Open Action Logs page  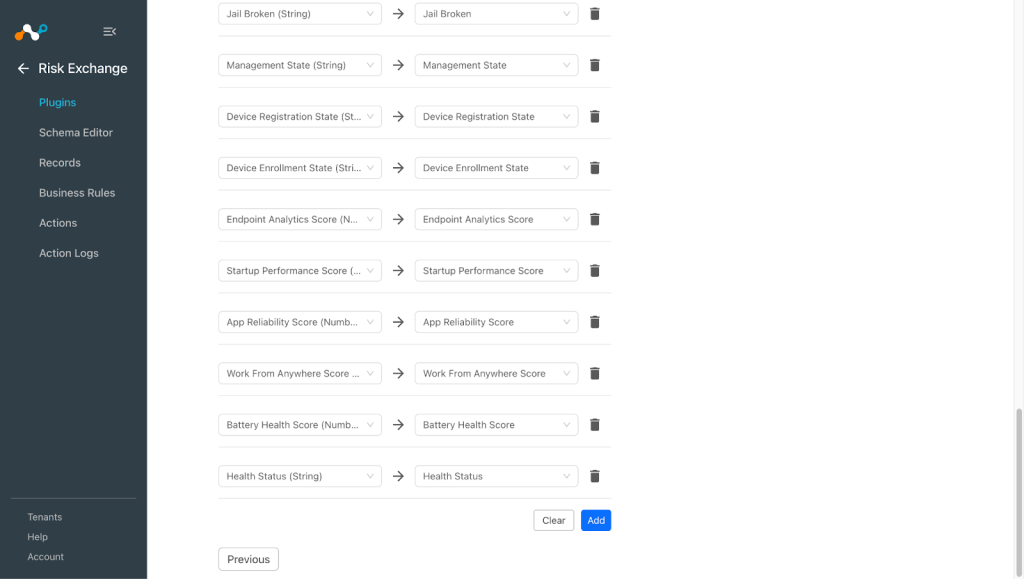(x=69, y=253)
